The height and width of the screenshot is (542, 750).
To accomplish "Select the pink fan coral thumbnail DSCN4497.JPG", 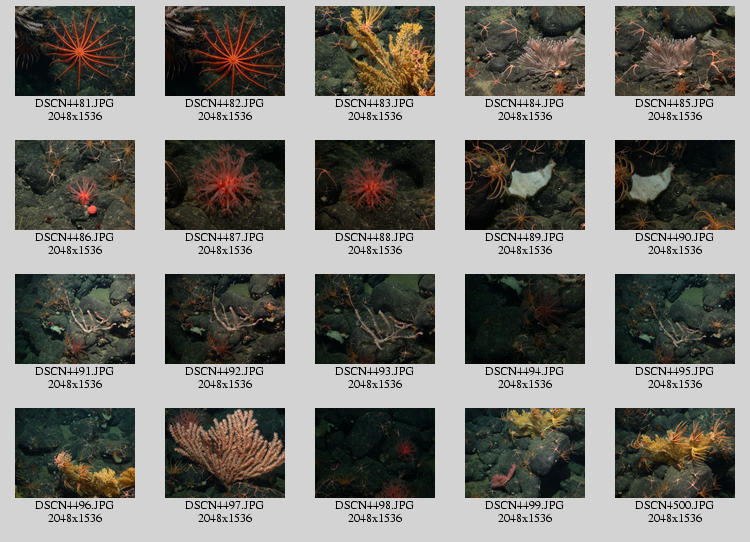I will point(225,453).
